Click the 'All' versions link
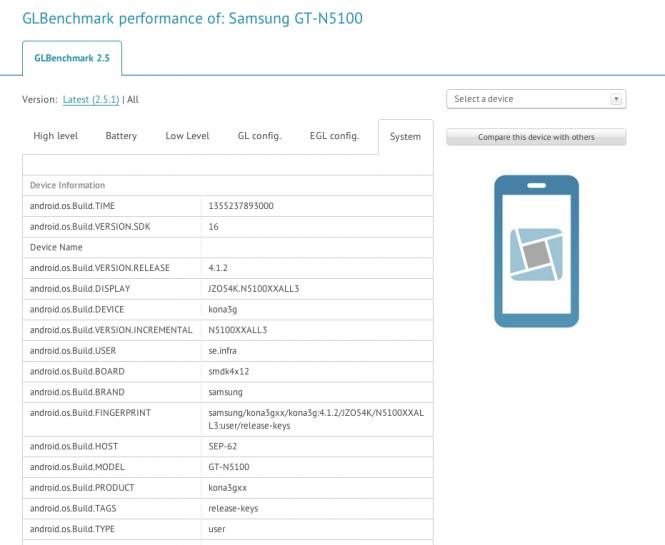 [133, 100]
